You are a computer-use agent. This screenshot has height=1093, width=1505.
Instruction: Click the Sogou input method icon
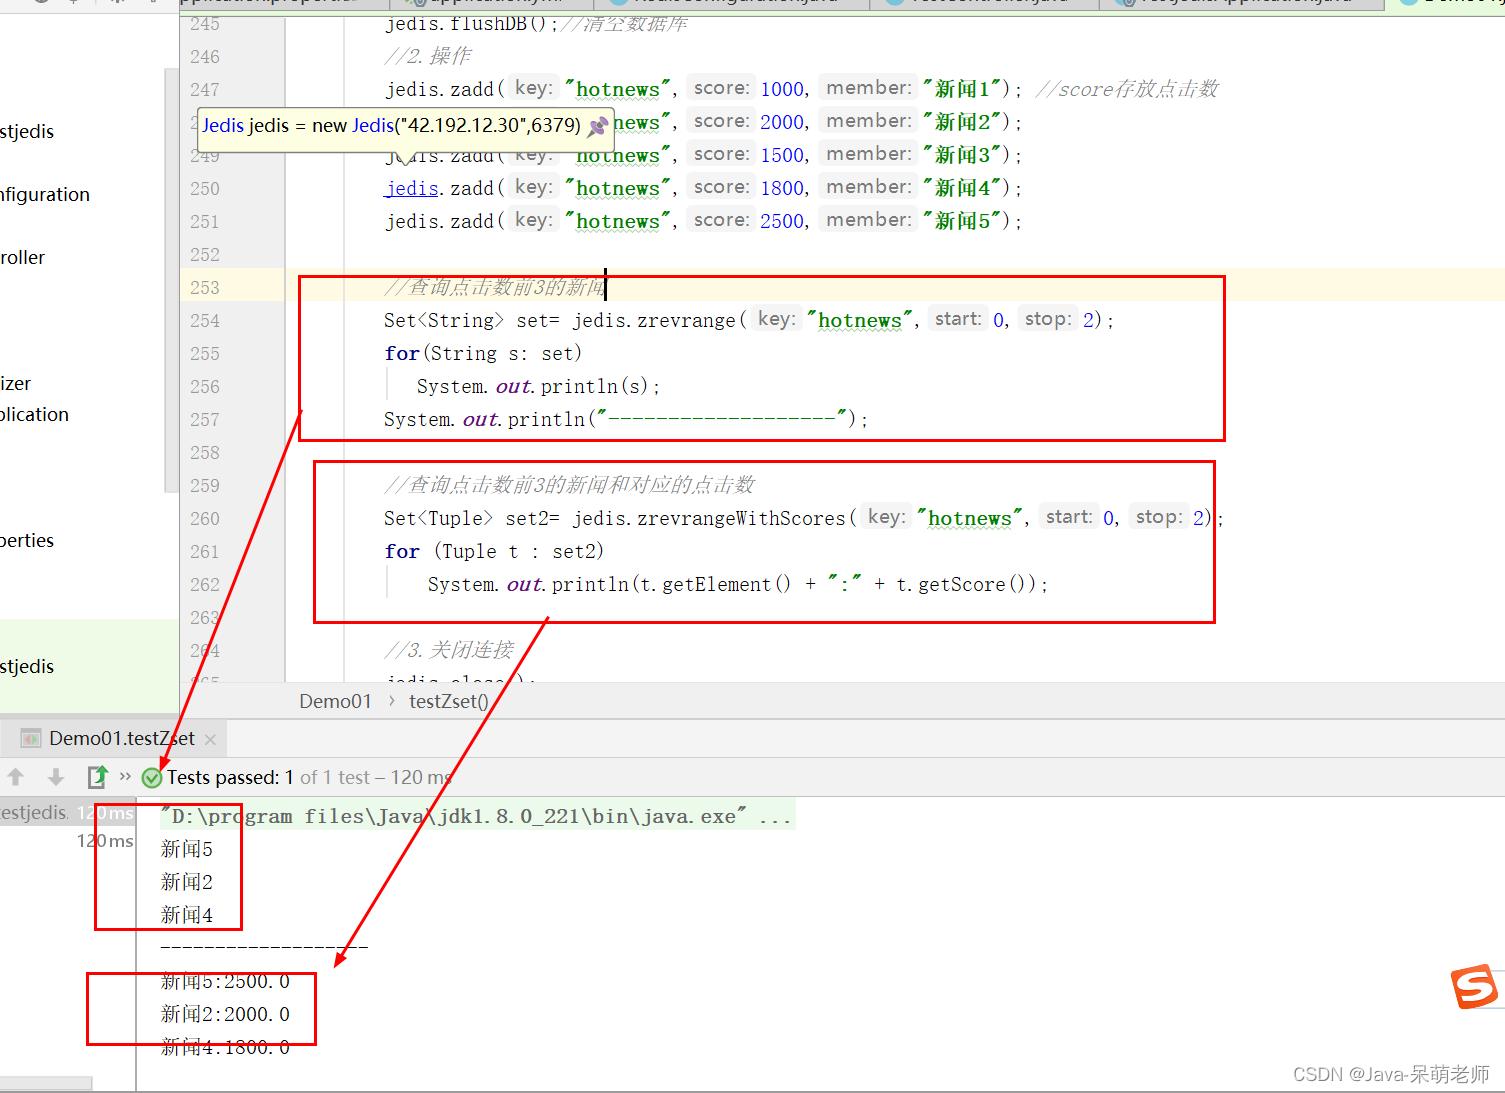[x=1474, y=988]
